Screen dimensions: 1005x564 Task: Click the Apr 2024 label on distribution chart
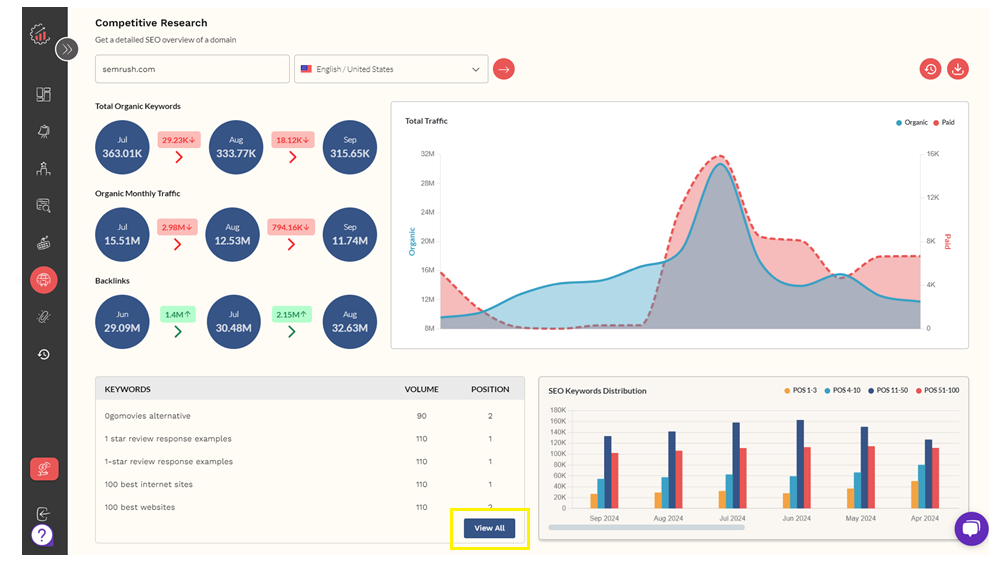[924, 518]
